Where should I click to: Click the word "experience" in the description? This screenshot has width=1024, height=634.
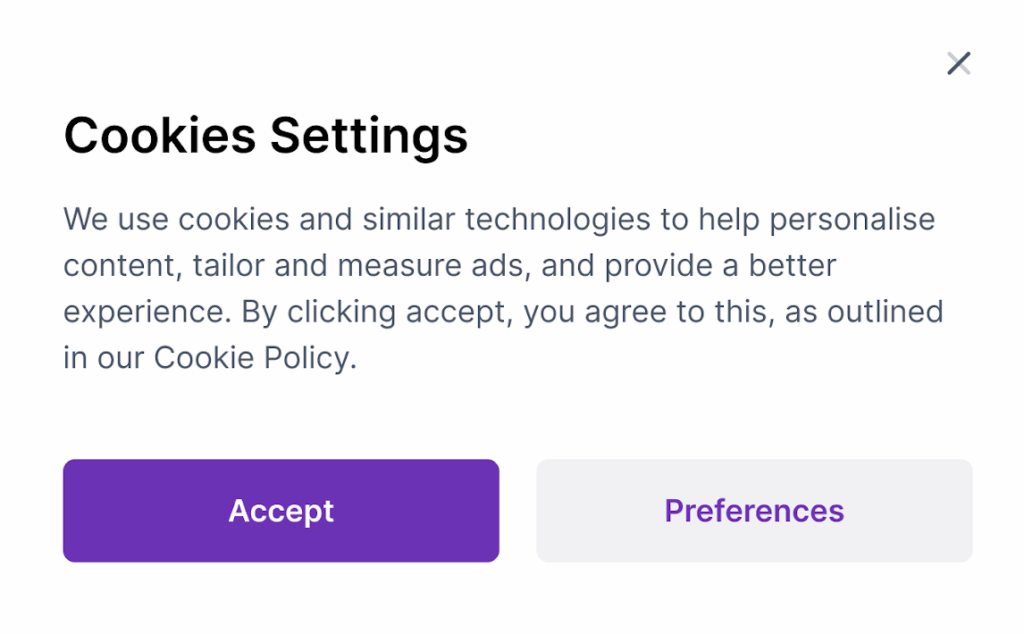(x=146, y=313)
